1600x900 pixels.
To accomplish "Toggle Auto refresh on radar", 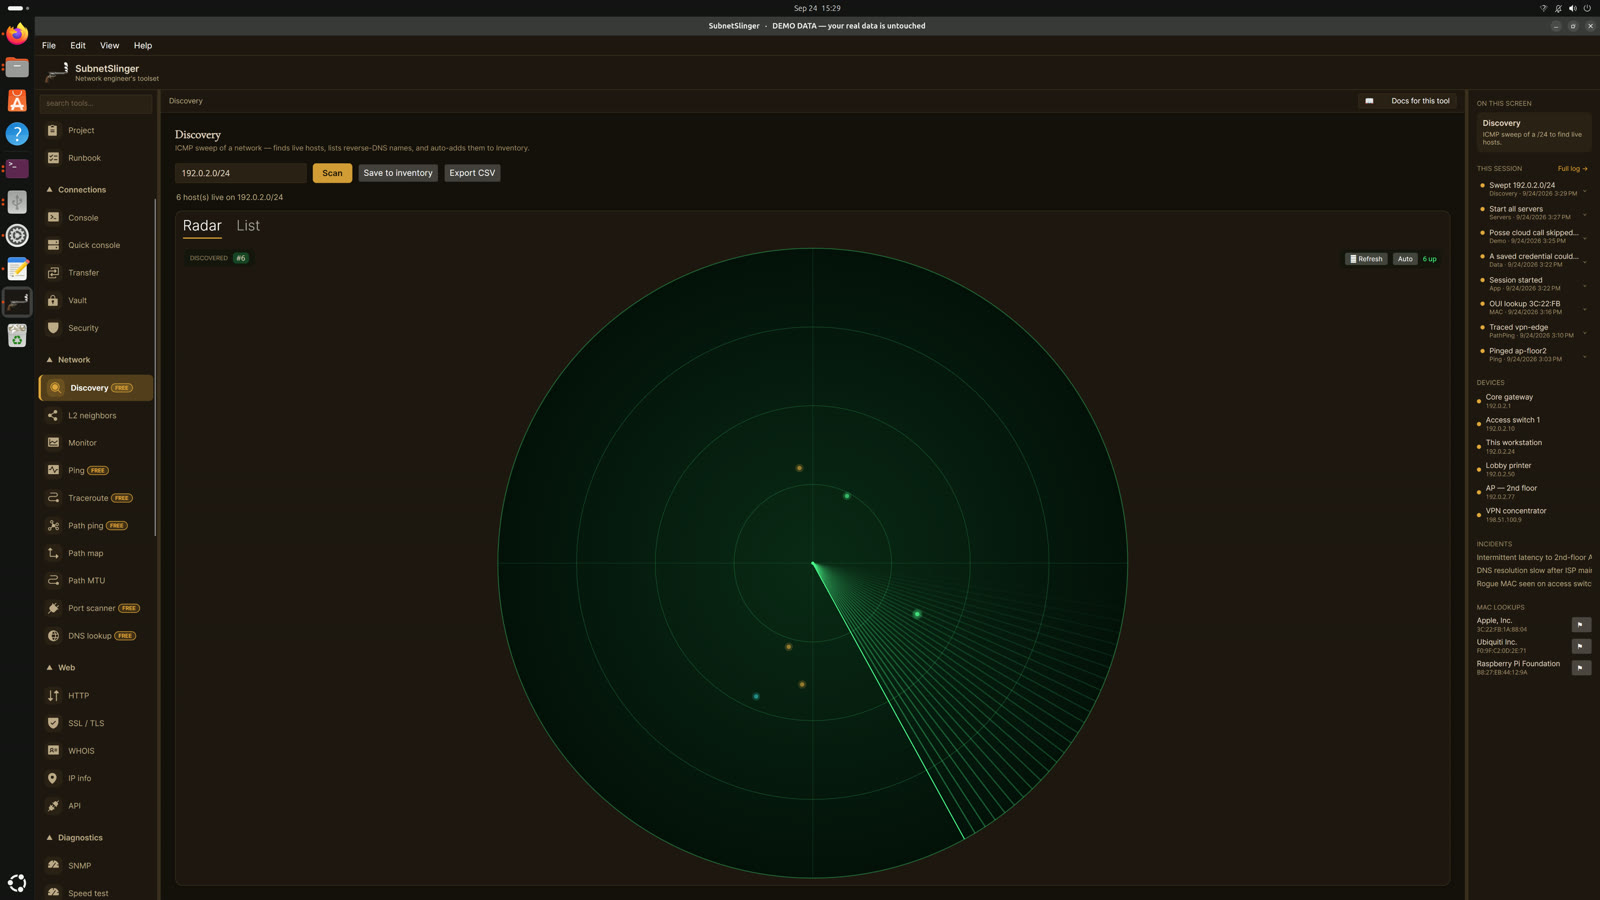I will (x=1405, y=259).
